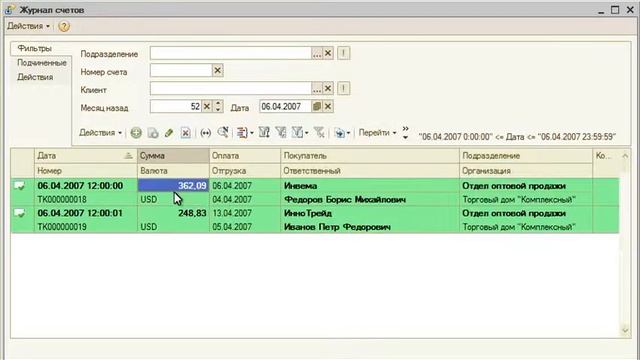
Task: Click the question mark help icon
Action: (64, 26)
